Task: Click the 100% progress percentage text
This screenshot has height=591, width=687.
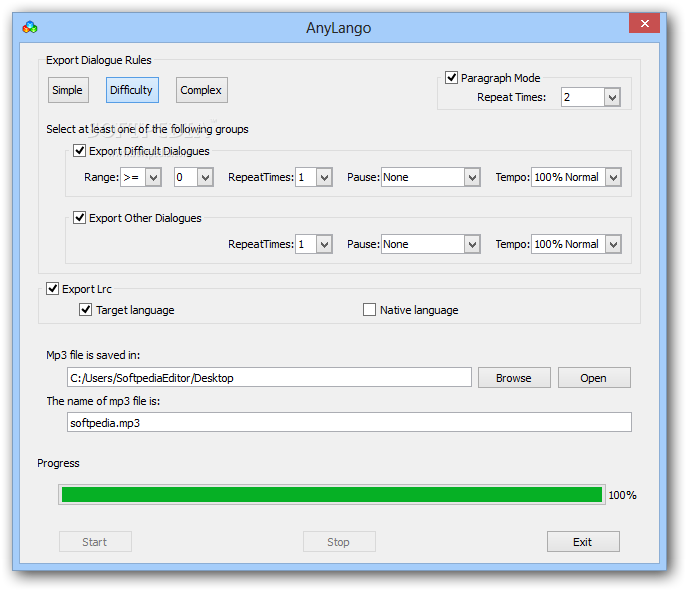Action: pos(622,495)
